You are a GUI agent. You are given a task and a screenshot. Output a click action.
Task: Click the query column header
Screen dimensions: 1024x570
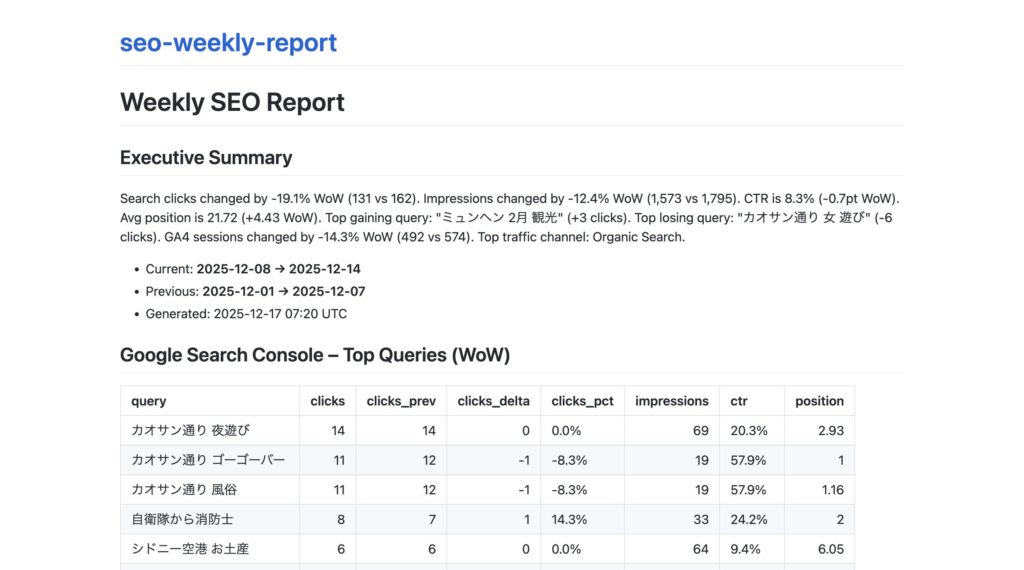coord(150,401)
